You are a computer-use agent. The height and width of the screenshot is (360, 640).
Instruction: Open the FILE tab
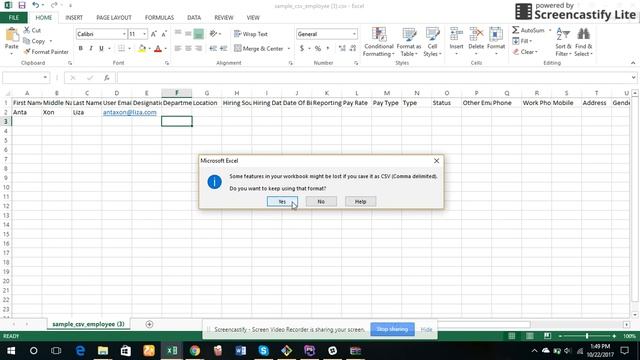(14, 18)
